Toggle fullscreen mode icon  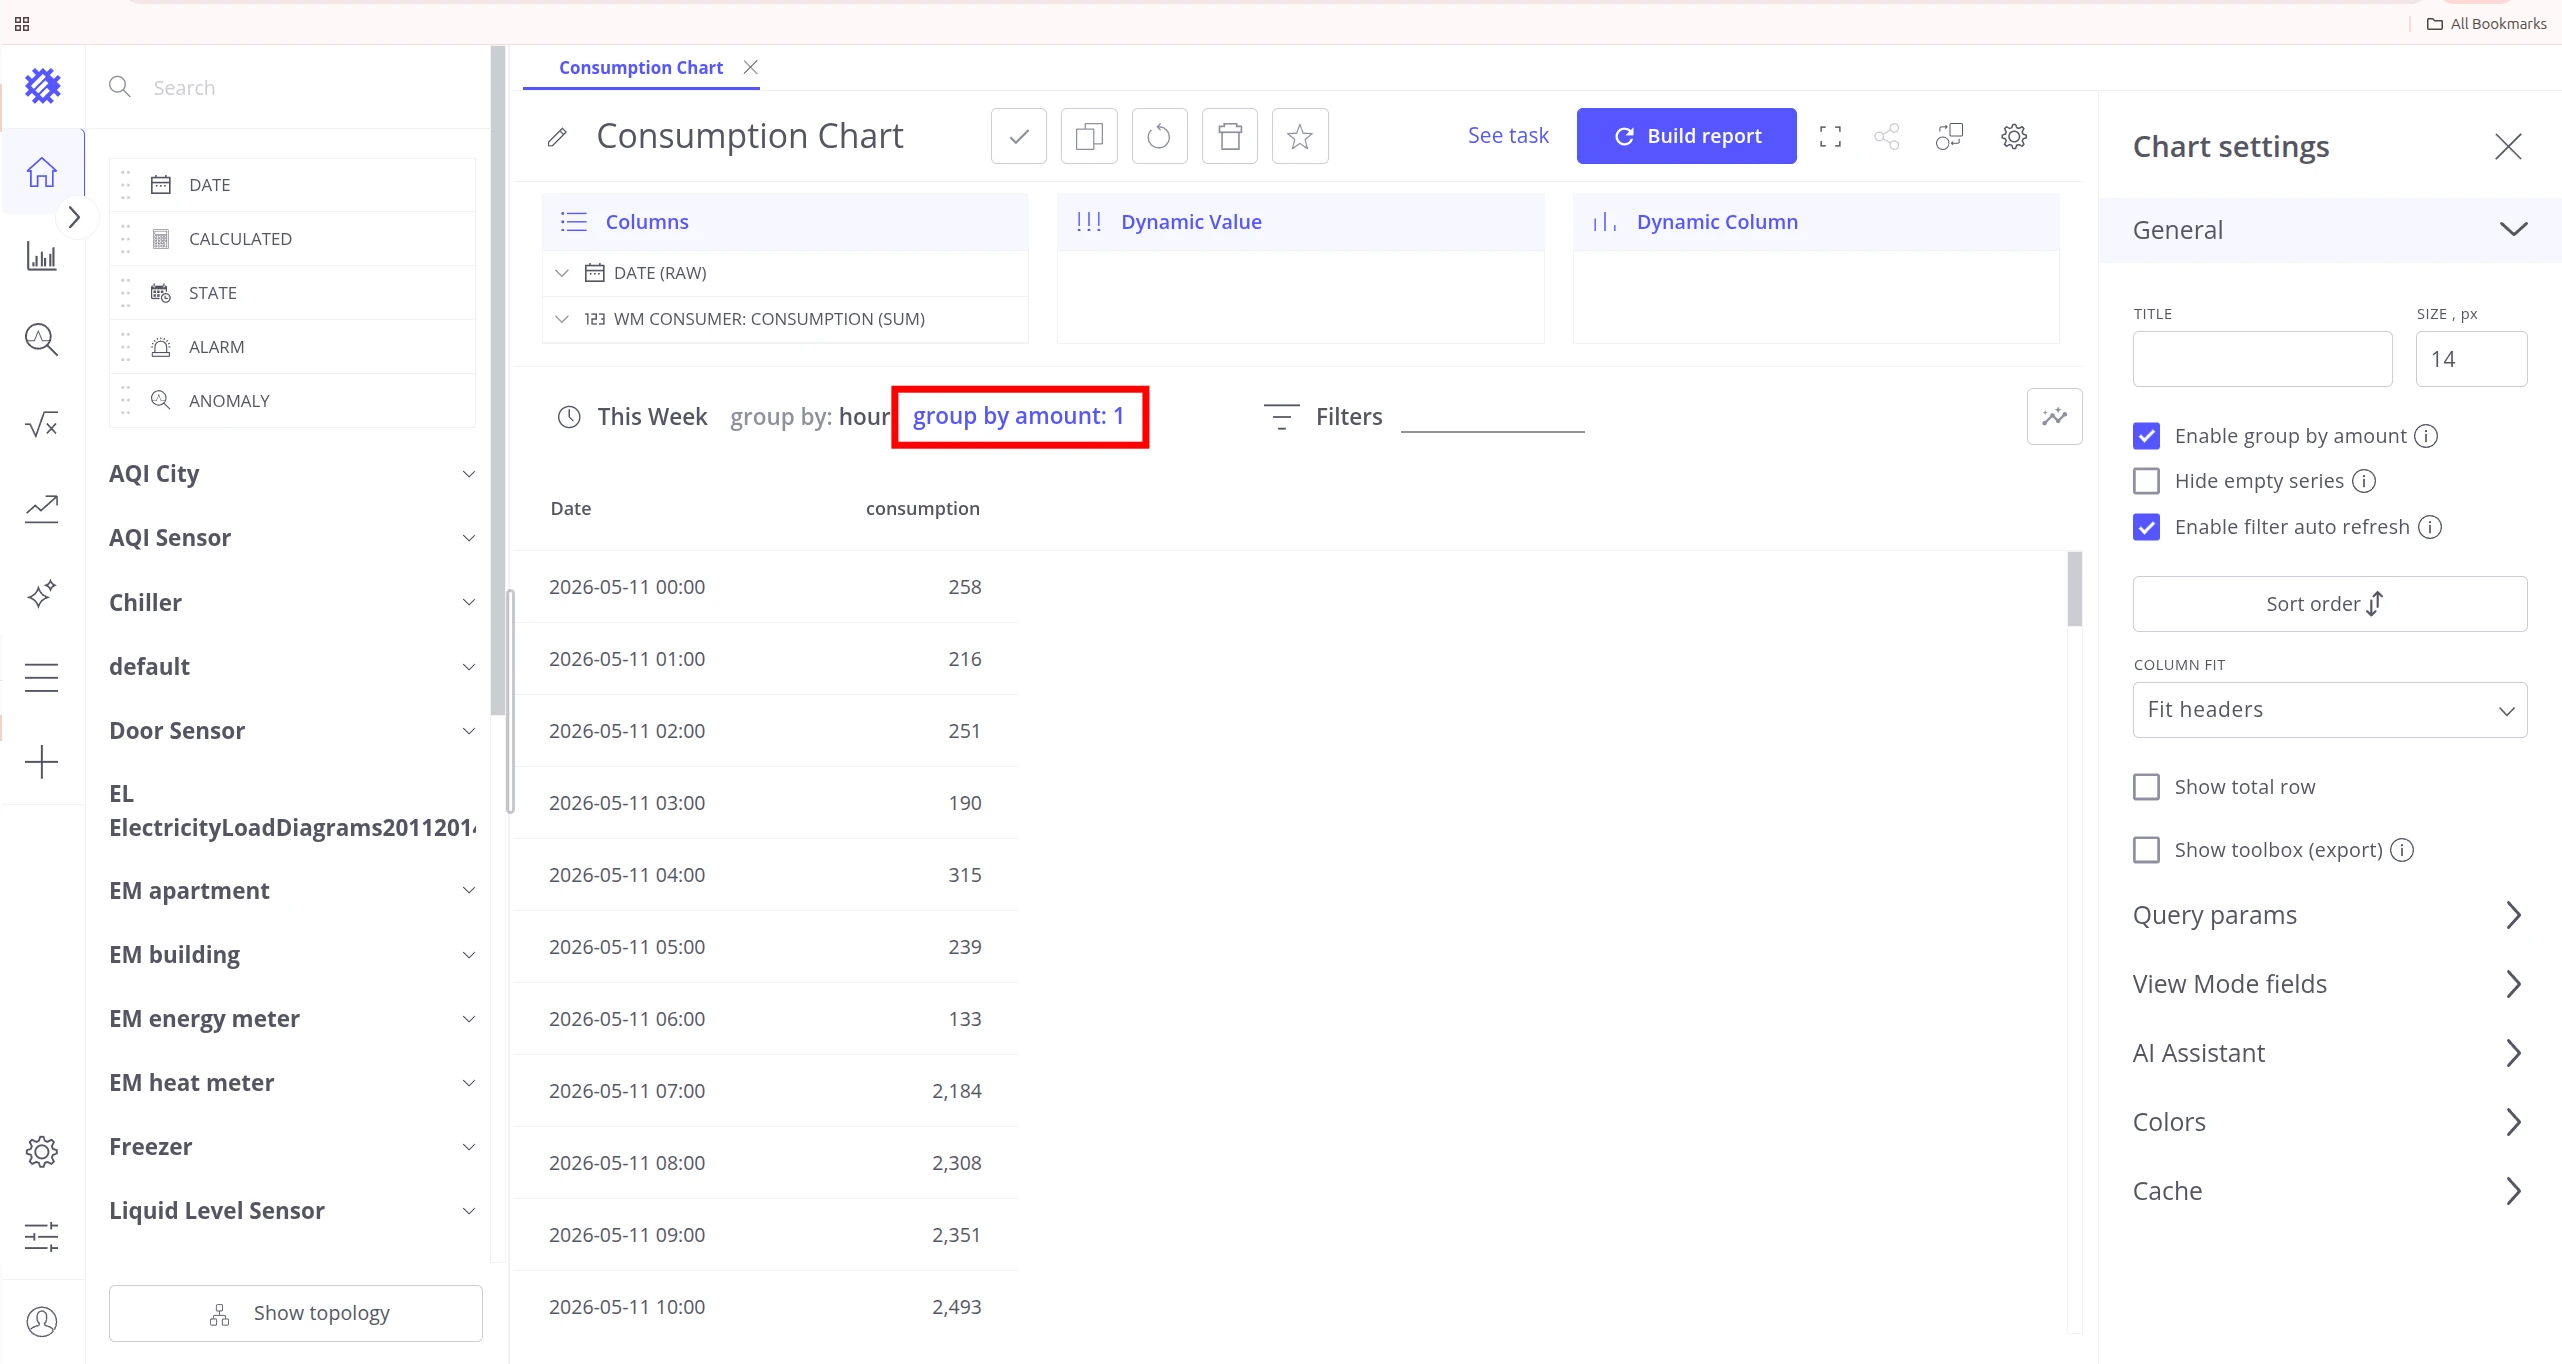[1830, 136]
